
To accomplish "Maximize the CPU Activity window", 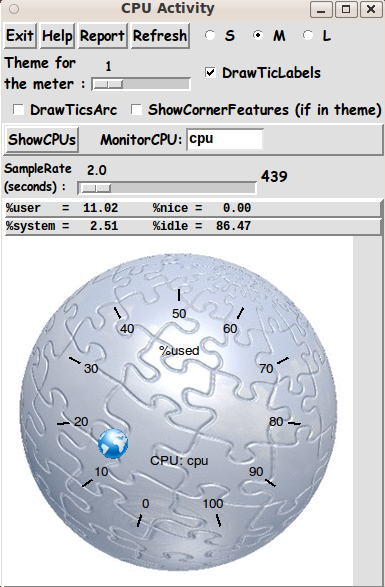I will [x=346, y=9].
